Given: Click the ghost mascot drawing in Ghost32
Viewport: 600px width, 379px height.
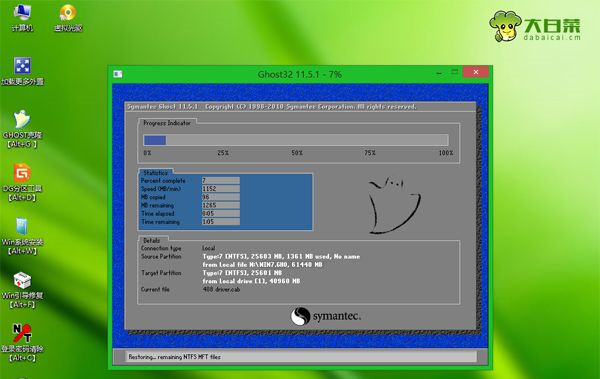Looking at the screenshot, I should click(394, 205).
